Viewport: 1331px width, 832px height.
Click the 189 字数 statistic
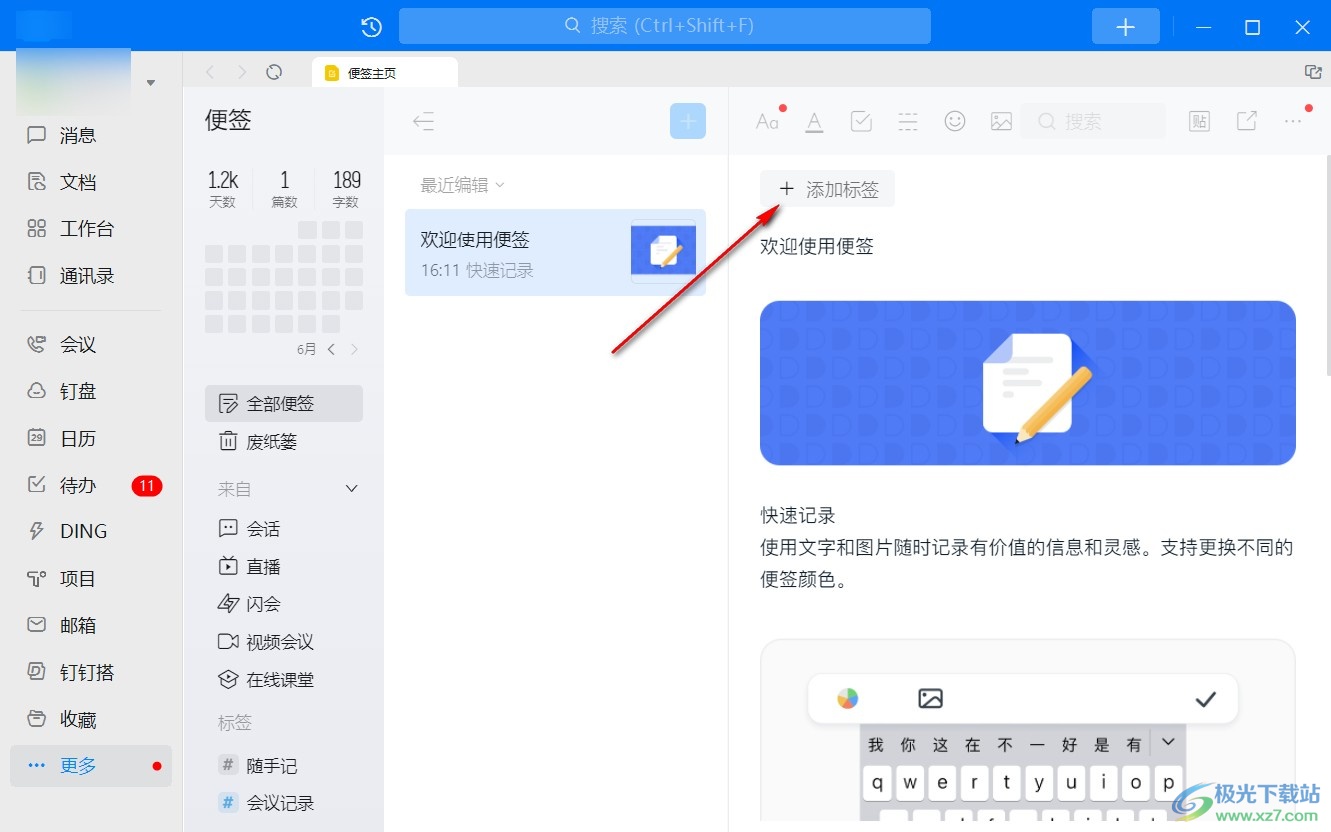(x=346, y=188)
